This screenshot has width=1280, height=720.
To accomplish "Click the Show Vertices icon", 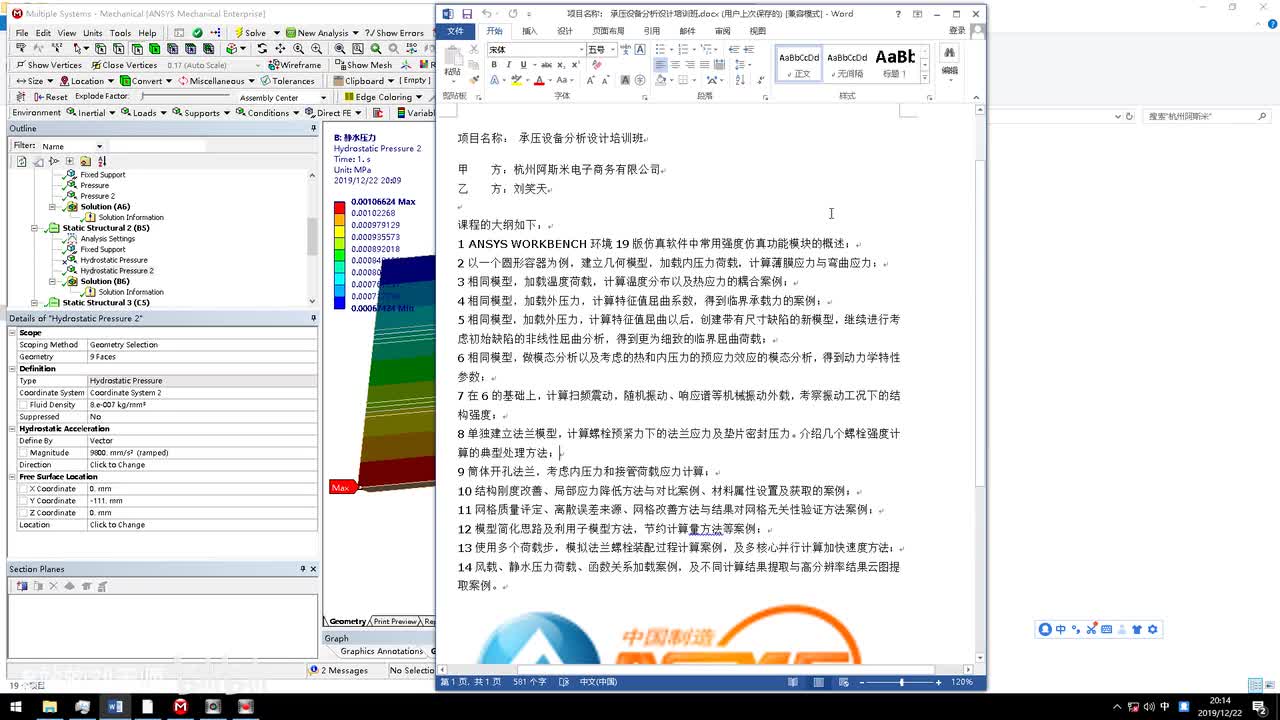I will point(19,65).
